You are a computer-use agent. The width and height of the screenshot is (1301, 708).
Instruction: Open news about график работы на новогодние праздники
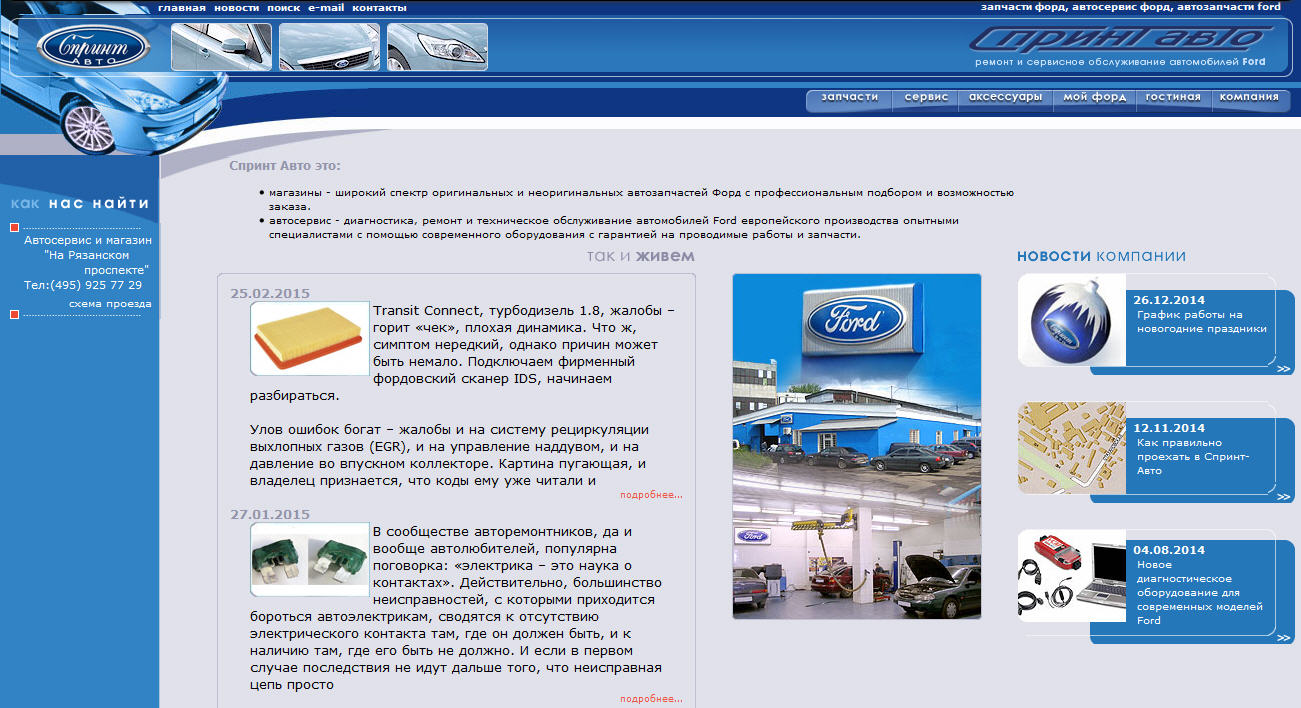point(1202,321)
